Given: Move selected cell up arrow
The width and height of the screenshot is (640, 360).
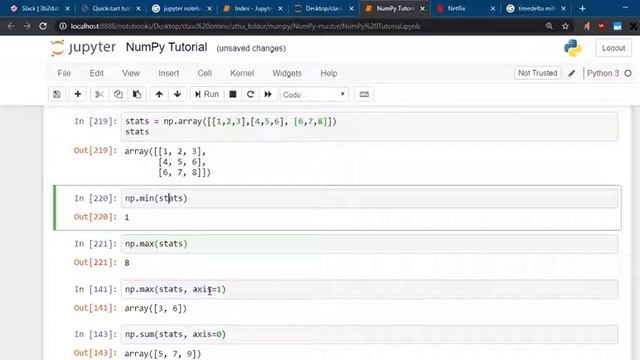Looking at the screenshot, I should (x=159, y=94).
